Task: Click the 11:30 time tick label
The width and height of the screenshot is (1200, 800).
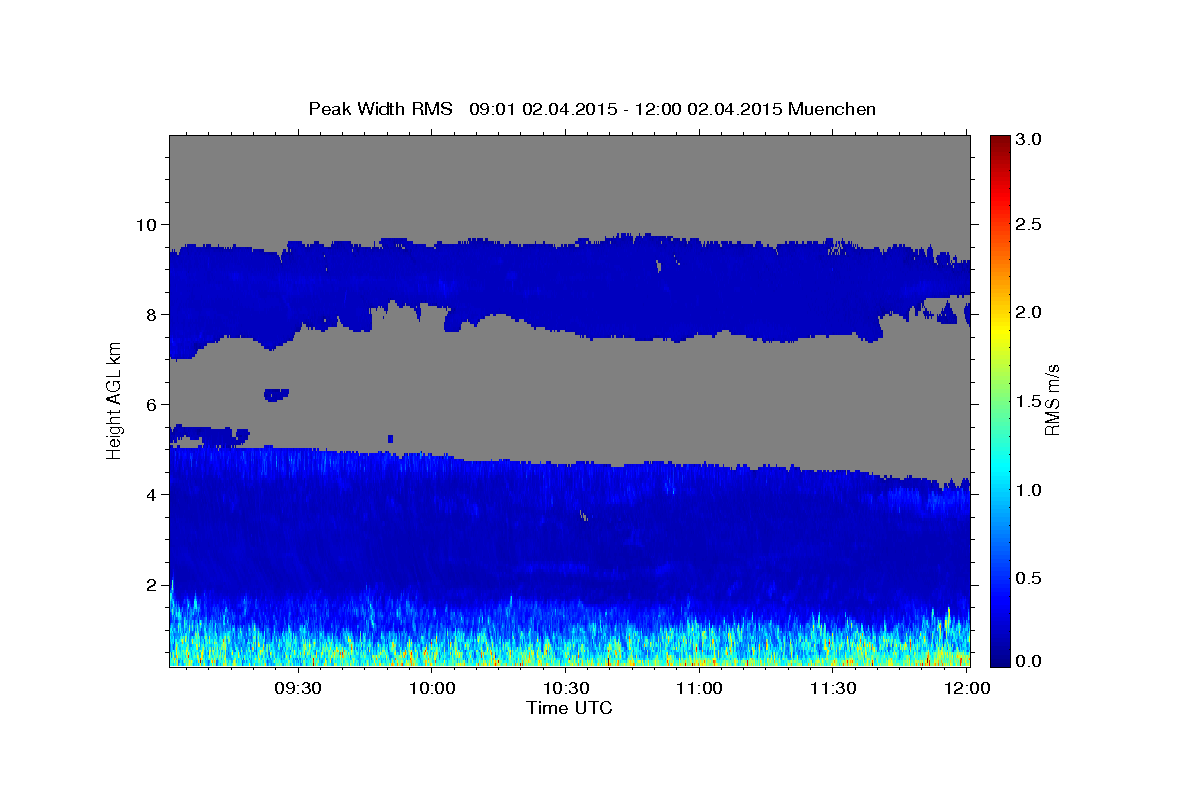Action: point(832,689)
